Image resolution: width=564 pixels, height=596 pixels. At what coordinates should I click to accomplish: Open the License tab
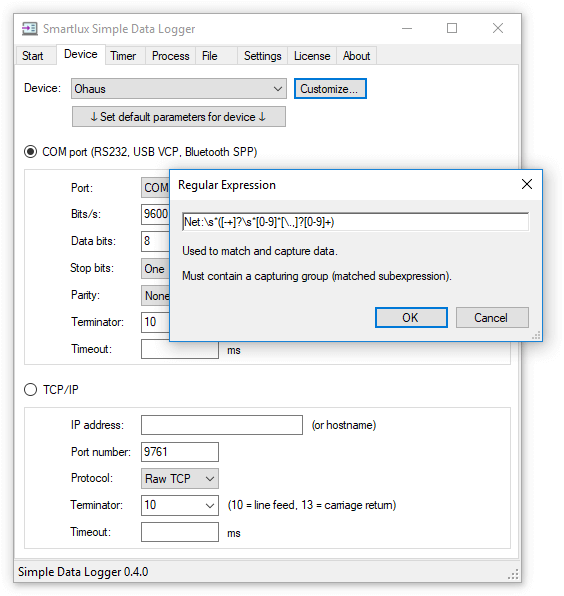[x=312, y=56]
